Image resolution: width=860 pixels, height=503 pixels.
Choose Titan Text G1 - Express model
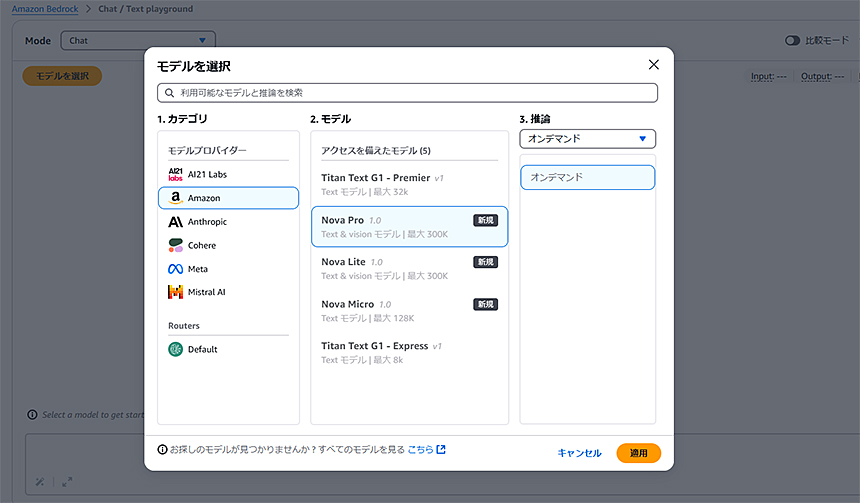(409, 352)
